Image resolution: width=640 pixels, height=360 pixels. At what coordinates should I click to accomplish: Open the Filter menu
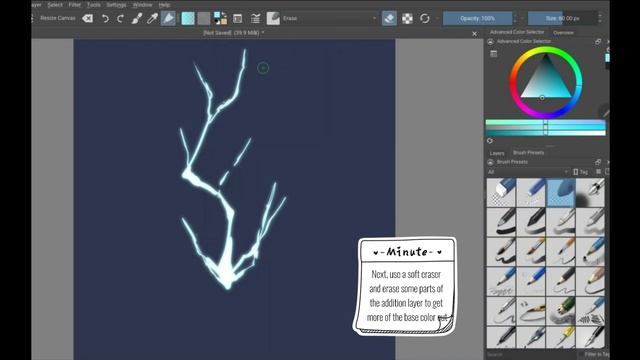click(74, 5)
